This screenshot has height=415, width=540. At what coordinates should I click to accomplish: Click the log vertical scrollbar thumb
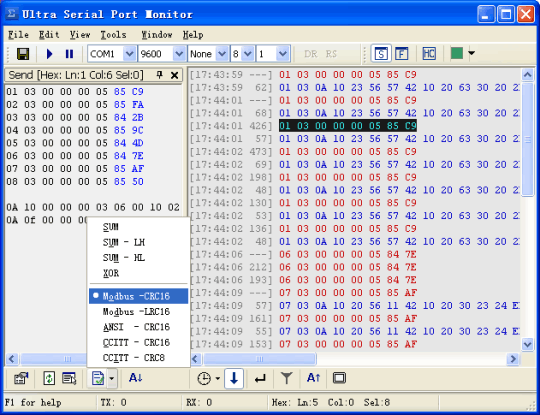click(528, 139)
